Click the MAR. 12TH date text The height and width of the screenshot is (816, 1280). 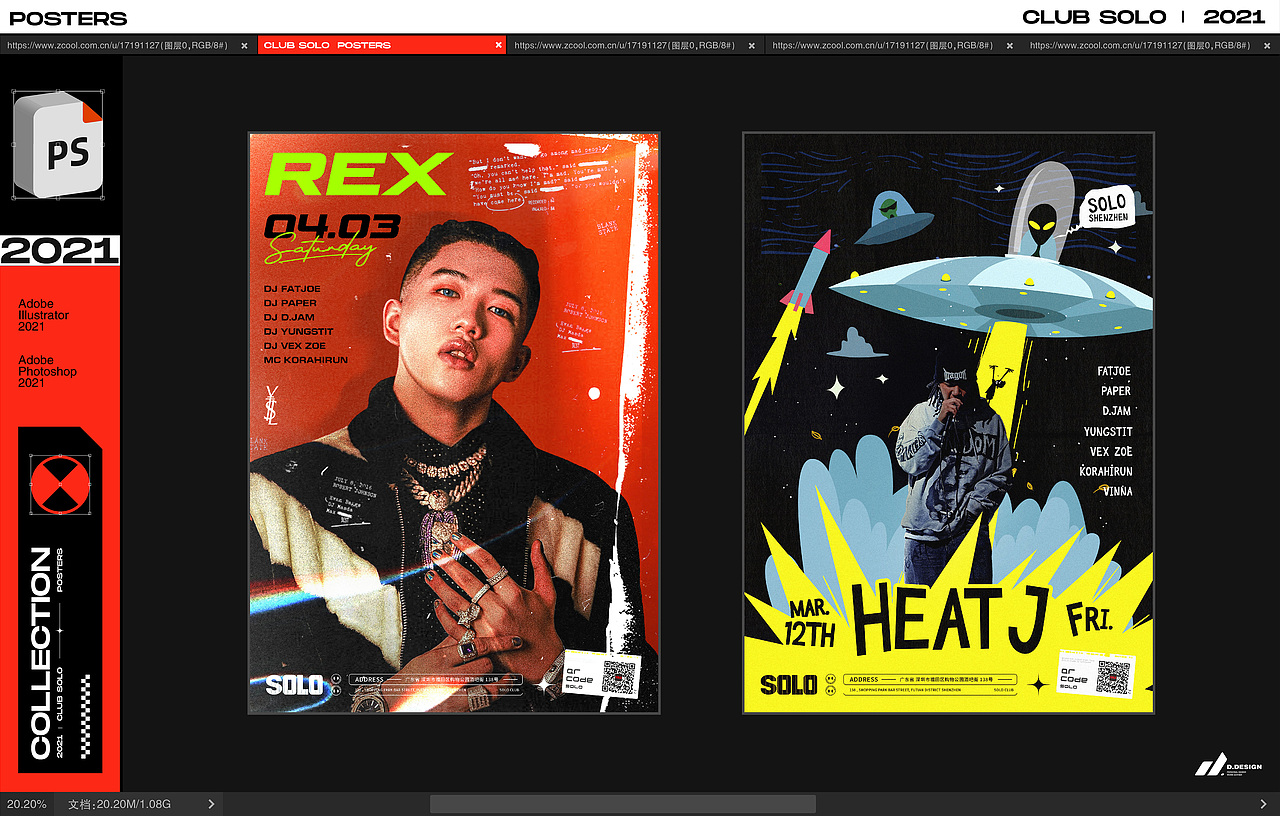tap(812, 623)
